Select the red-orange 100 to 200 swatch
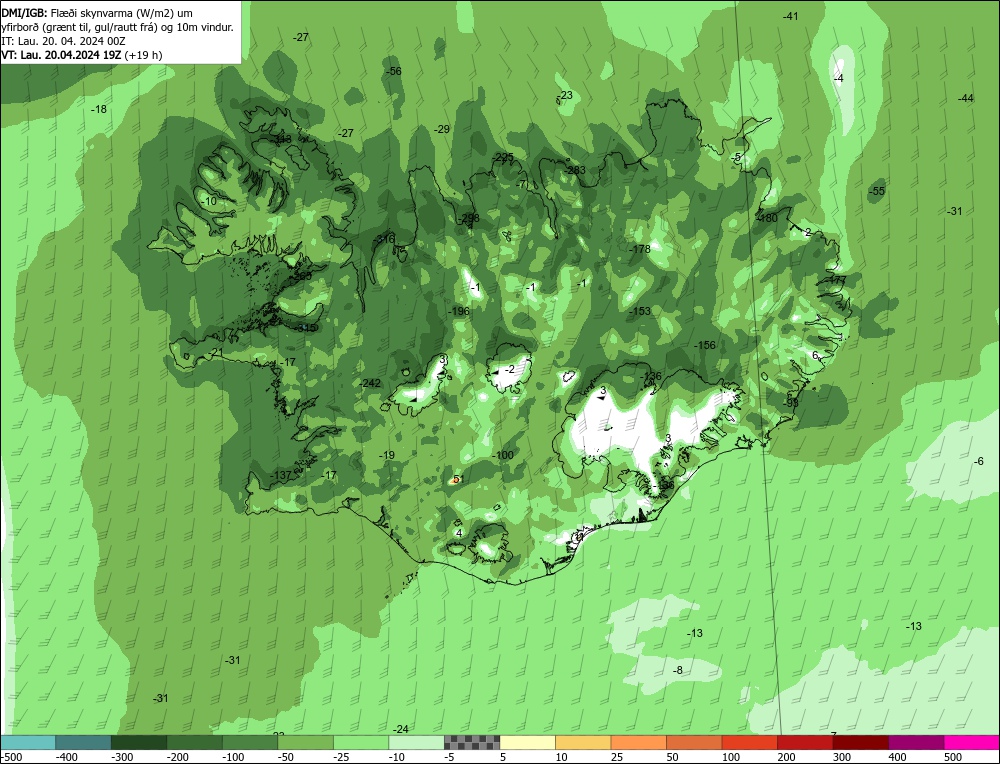Viewport: 1000px width, 764px height. coord(749,743)
